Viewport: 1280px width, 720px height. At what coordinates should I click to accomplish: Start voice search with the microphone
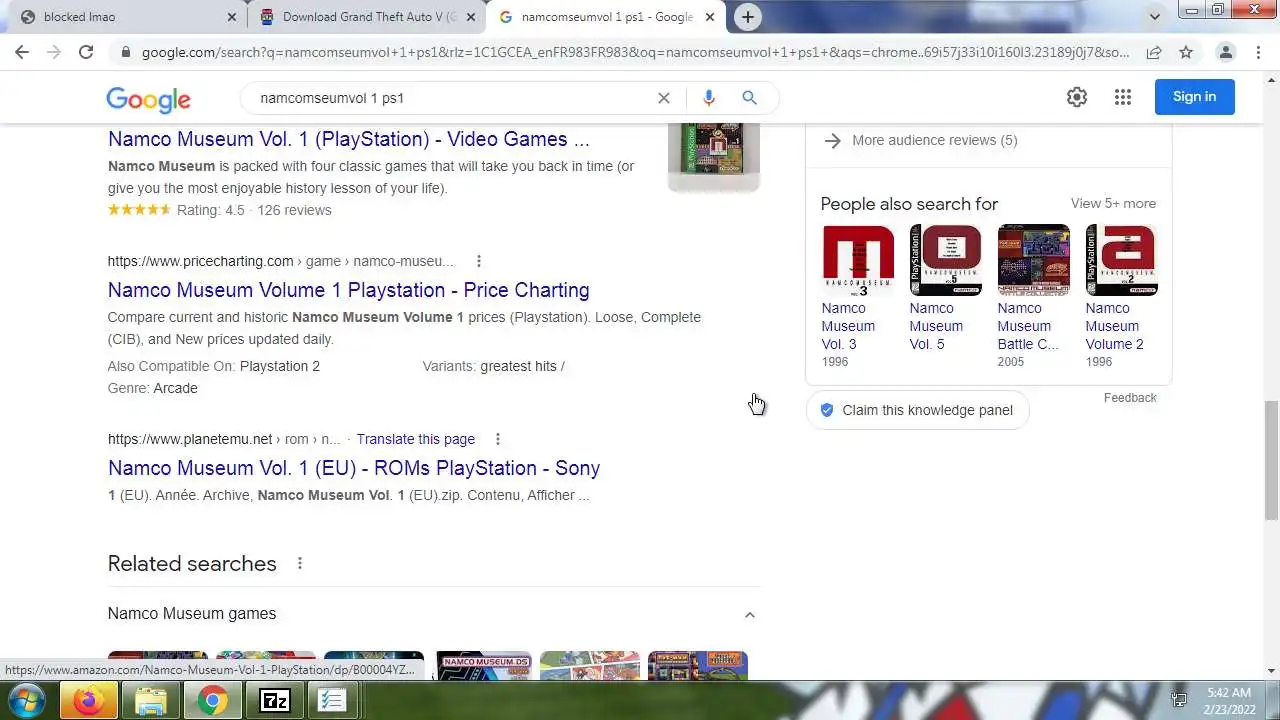tap(708, 98)
